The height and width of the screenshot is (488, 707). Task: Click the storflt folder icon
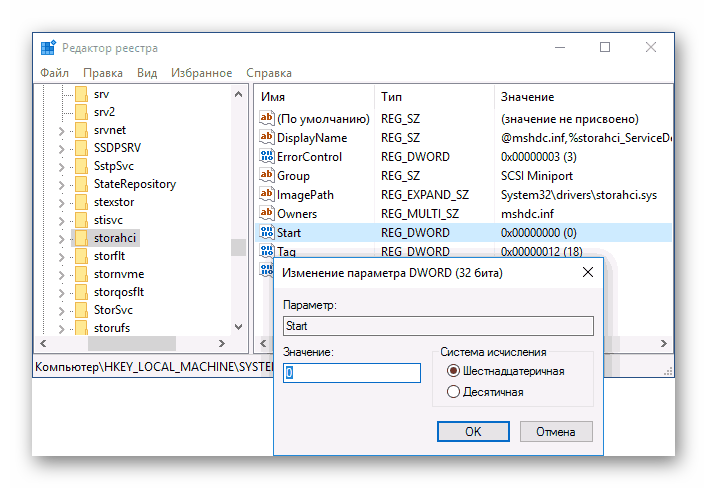[82, 256]
